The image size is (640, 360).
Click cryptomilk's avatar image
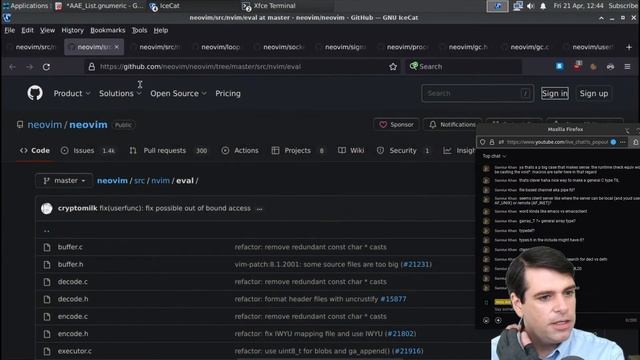[47, 209]
